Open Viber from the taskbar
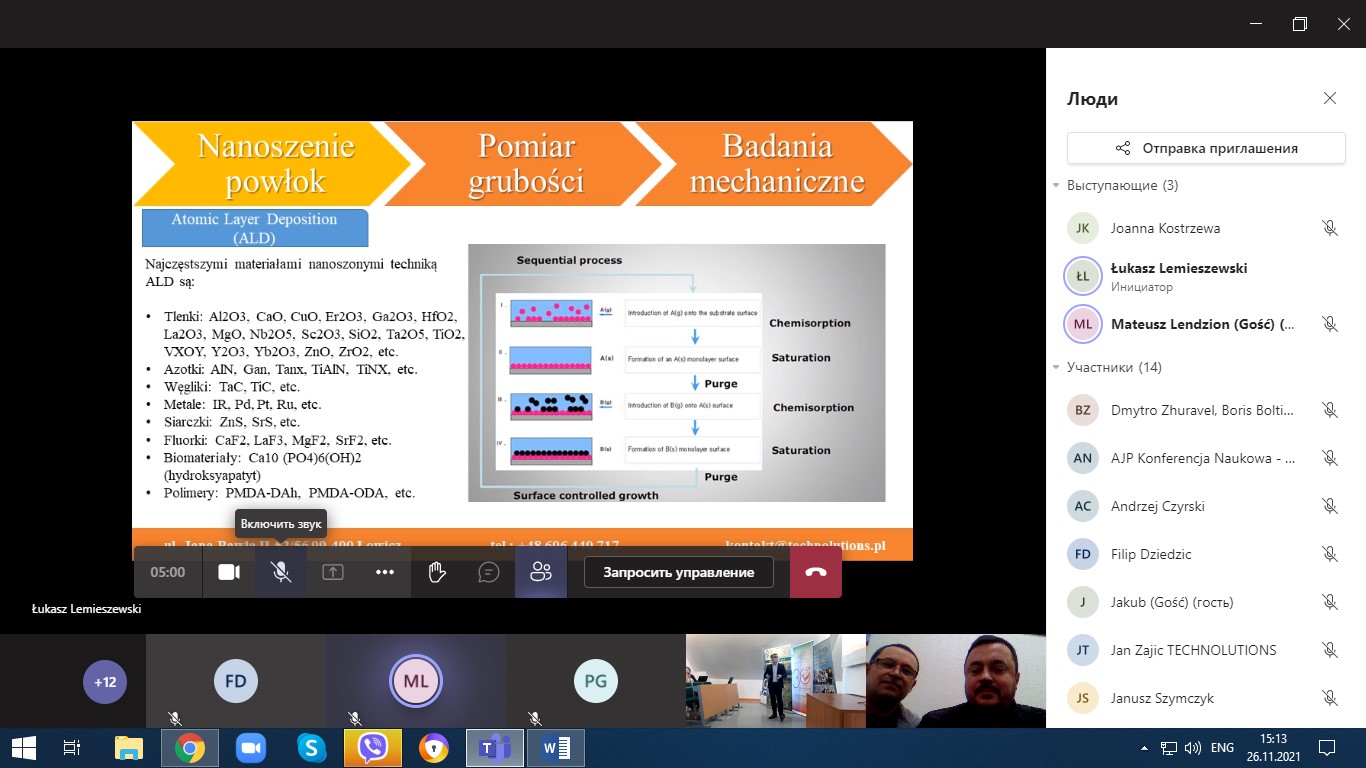Viewport: 1366px width, 768px height. click(x=373, y=747)
